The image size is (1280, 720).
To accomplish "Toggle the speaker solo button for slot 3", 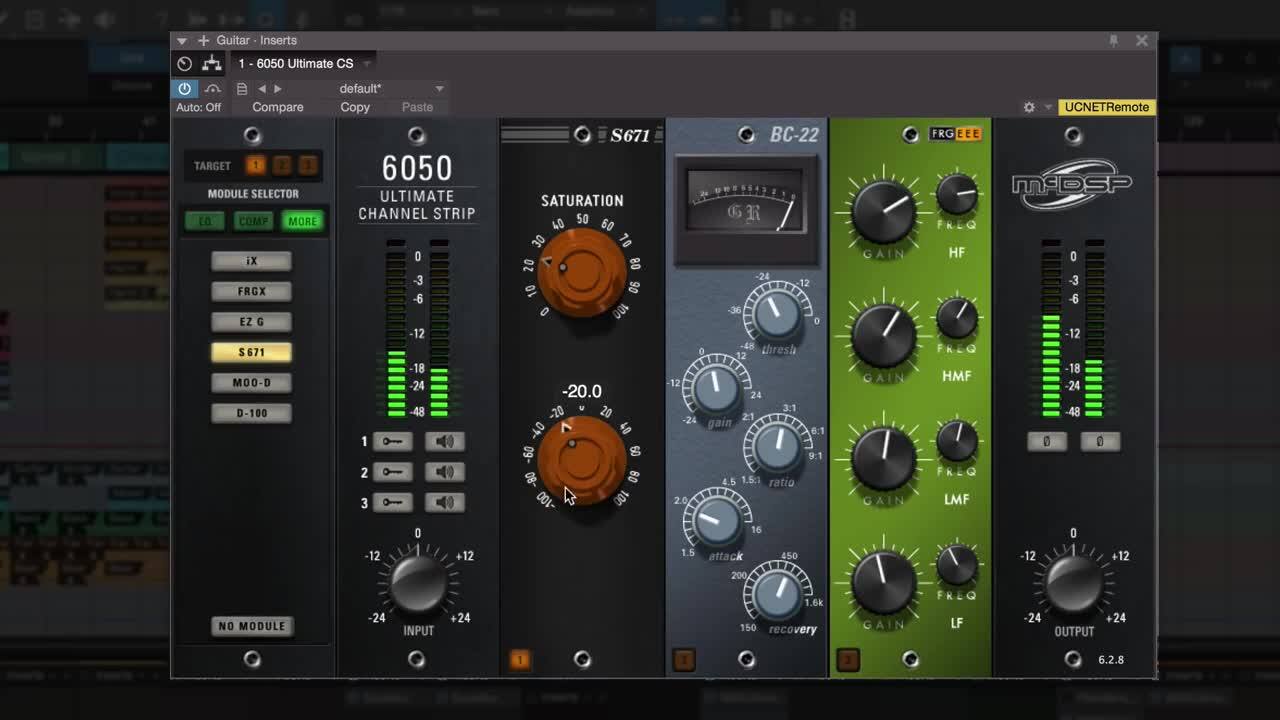I will pyautogui.click(x=444, y=502).
